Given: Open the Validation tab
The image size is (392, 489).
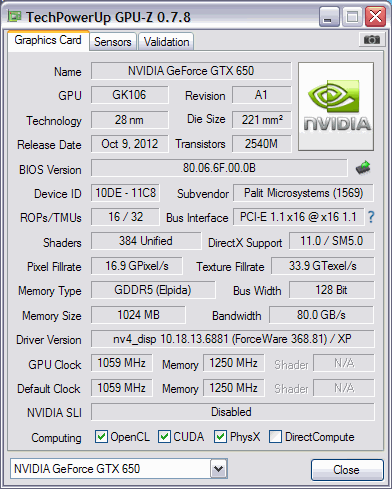Looking at the screenshot, I should tap(166, 42).
